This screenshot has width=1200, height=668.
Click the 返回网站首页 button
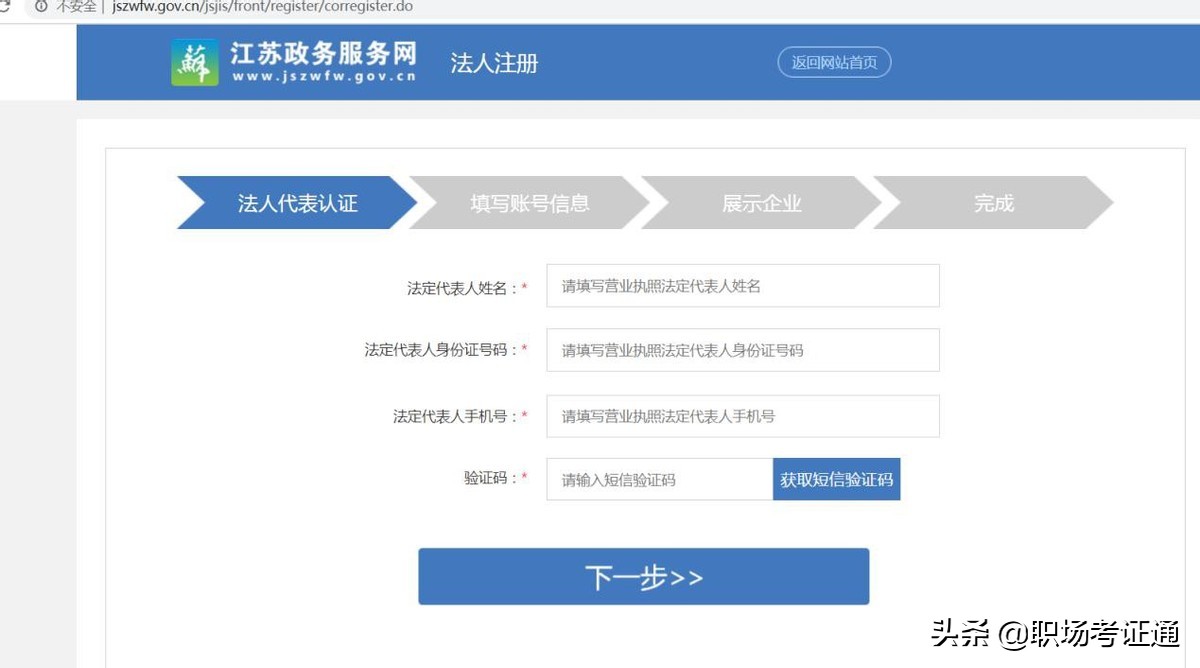pyautogui.click(x=834, y=62)
